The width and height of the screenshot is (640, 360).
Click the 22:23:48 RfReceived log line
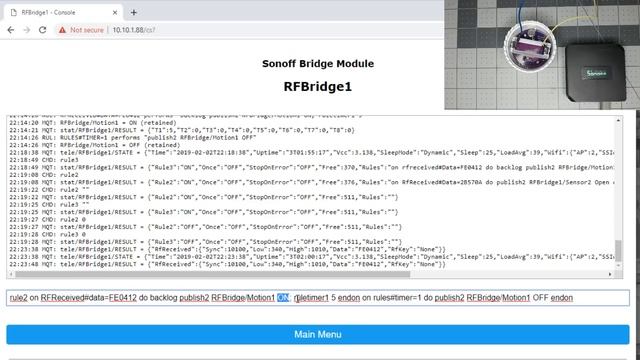click(x=227, y=264)
